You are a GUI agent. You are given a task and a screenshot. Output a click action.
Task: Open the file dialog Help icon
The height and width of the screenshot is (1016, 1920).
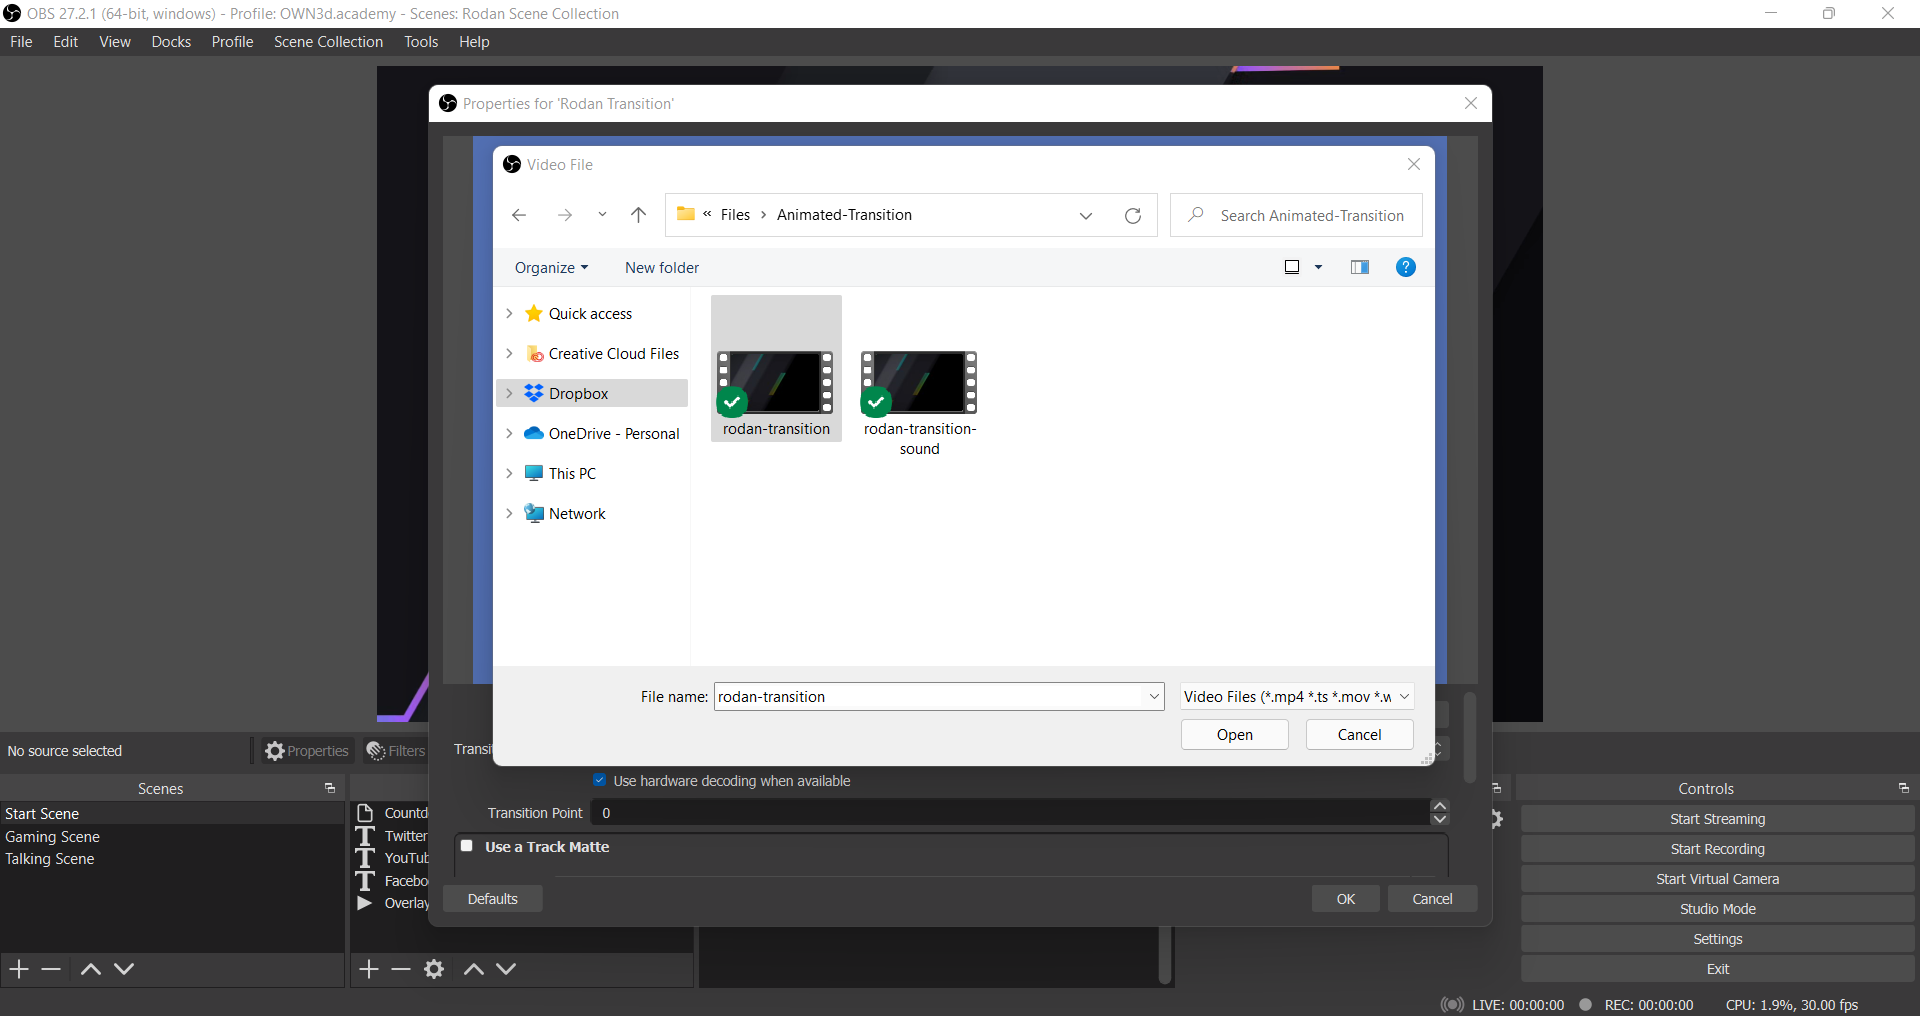1405,267
